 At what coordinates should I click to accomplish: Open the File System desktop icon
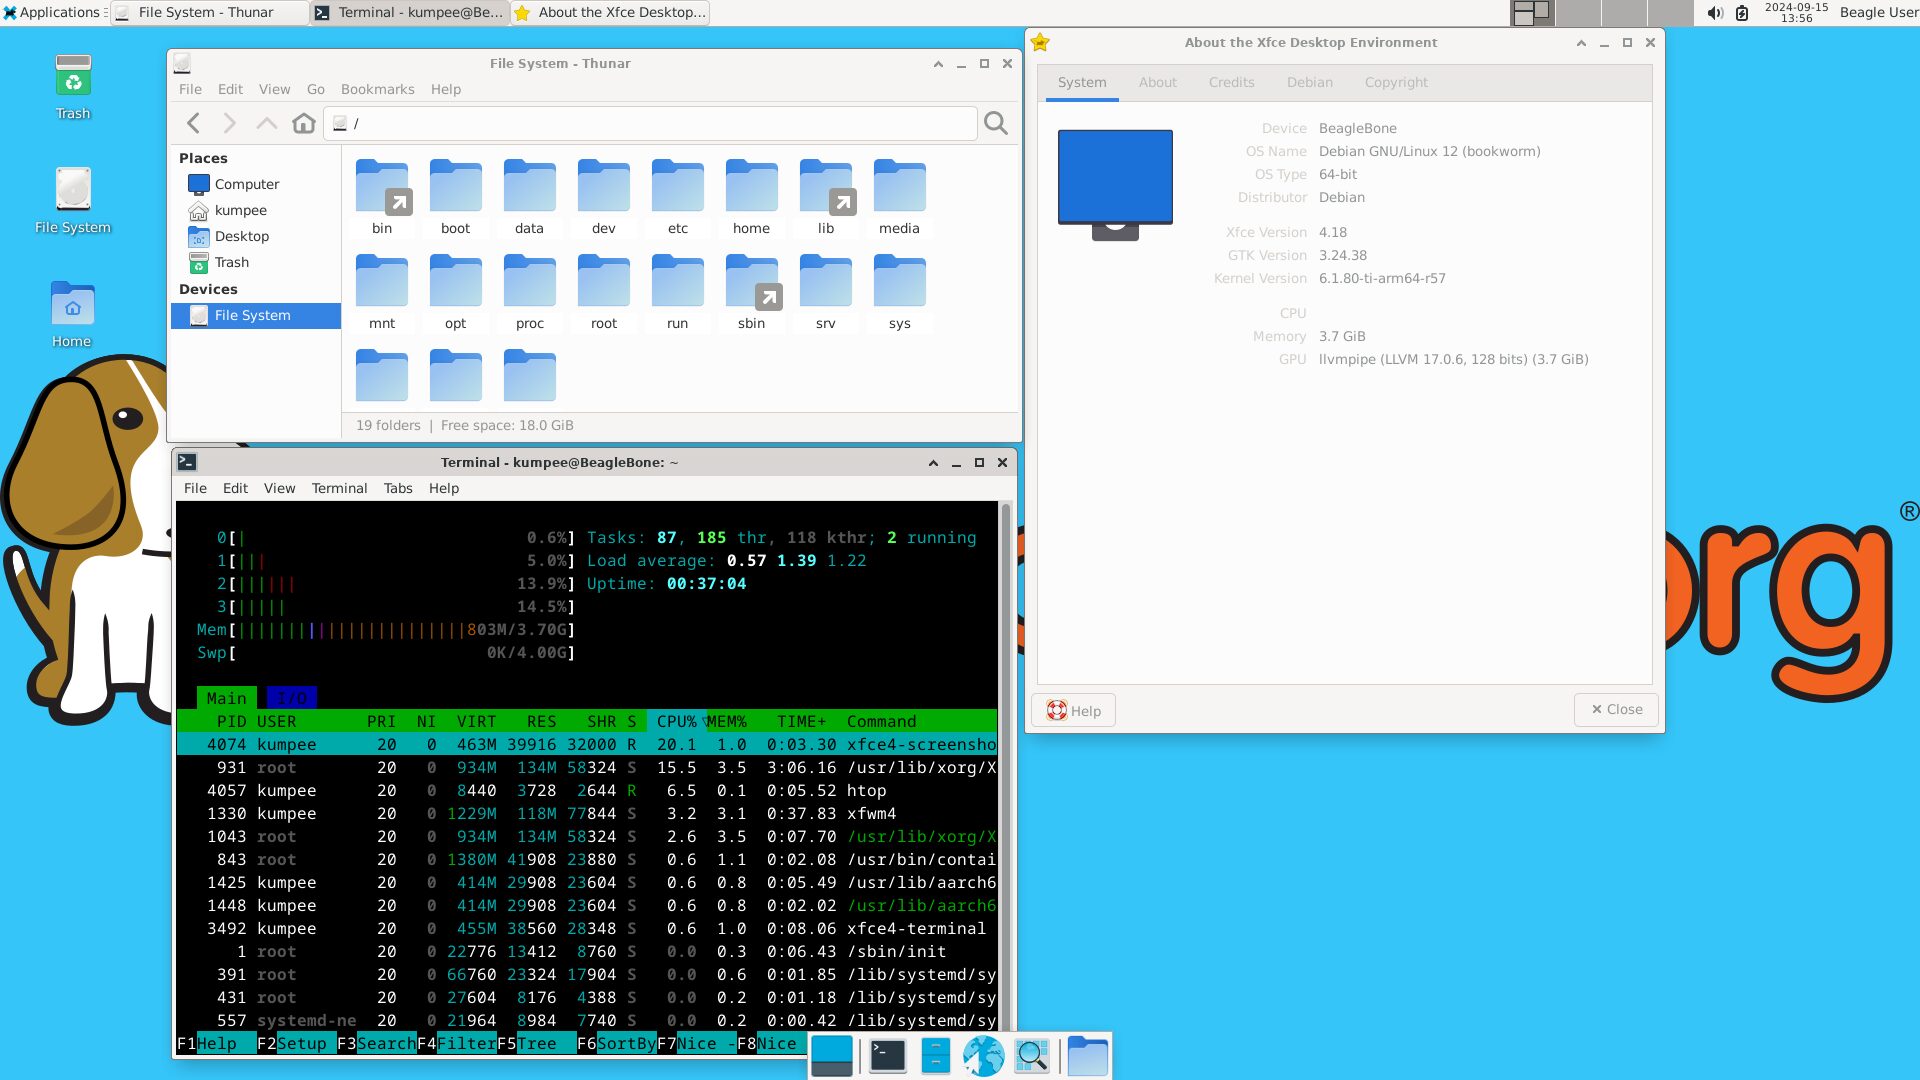tap(73, 200)
